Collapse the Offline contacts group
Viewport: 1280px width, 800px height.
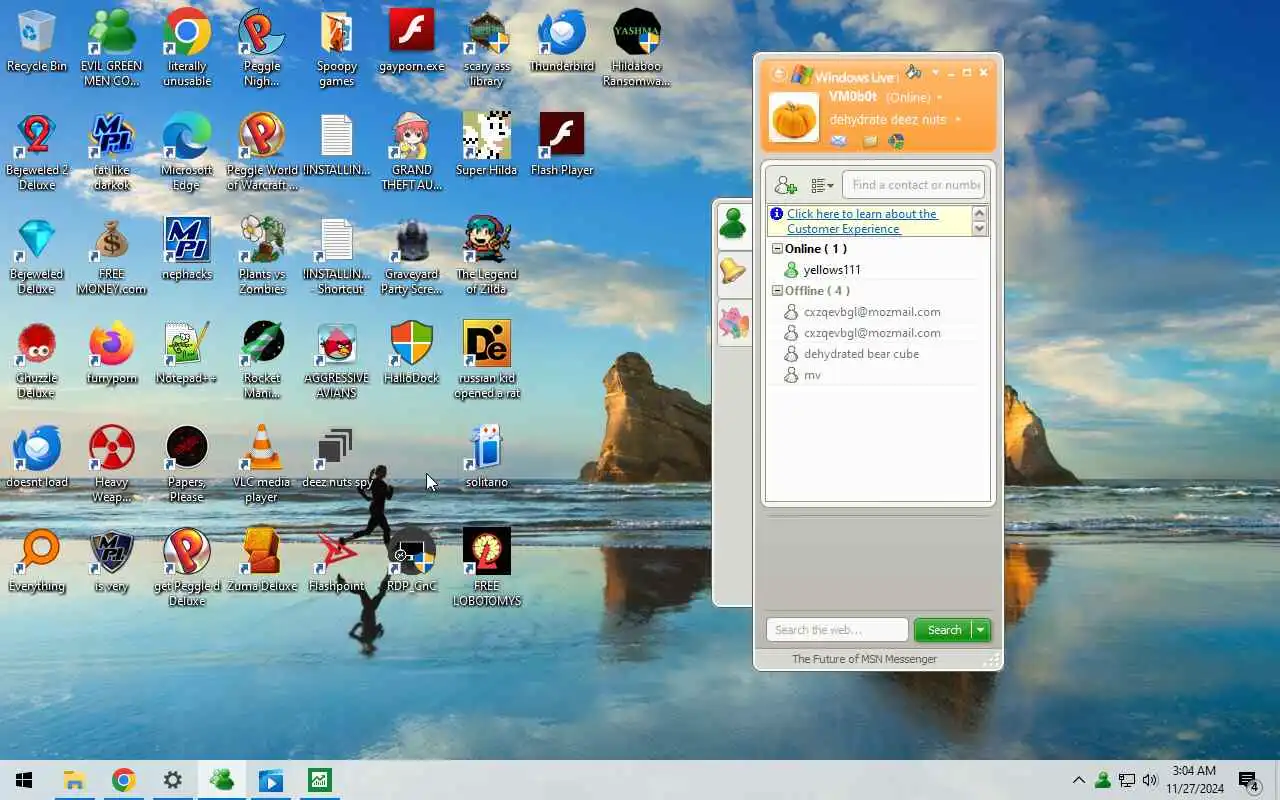[777, 291]
